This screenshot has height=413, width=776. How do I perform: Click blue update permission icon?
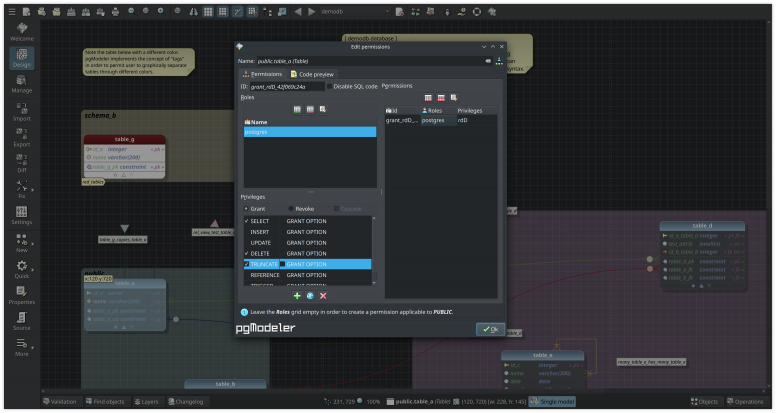310,296
